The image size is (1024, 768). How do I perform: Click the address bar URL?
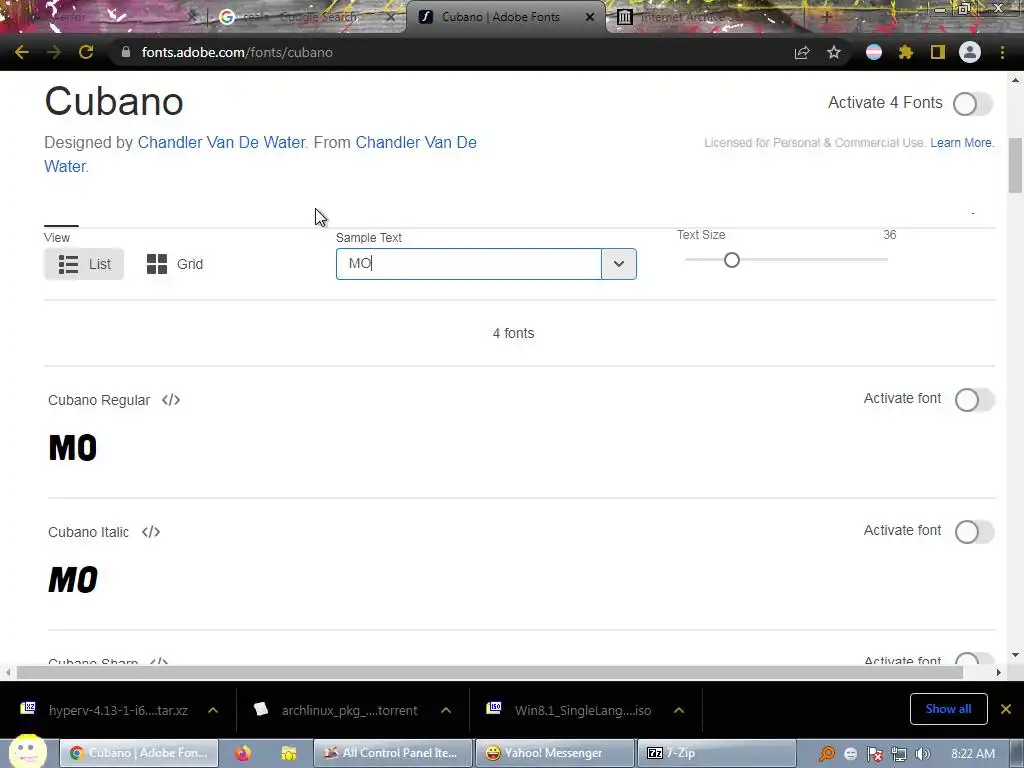pos(237,52)
